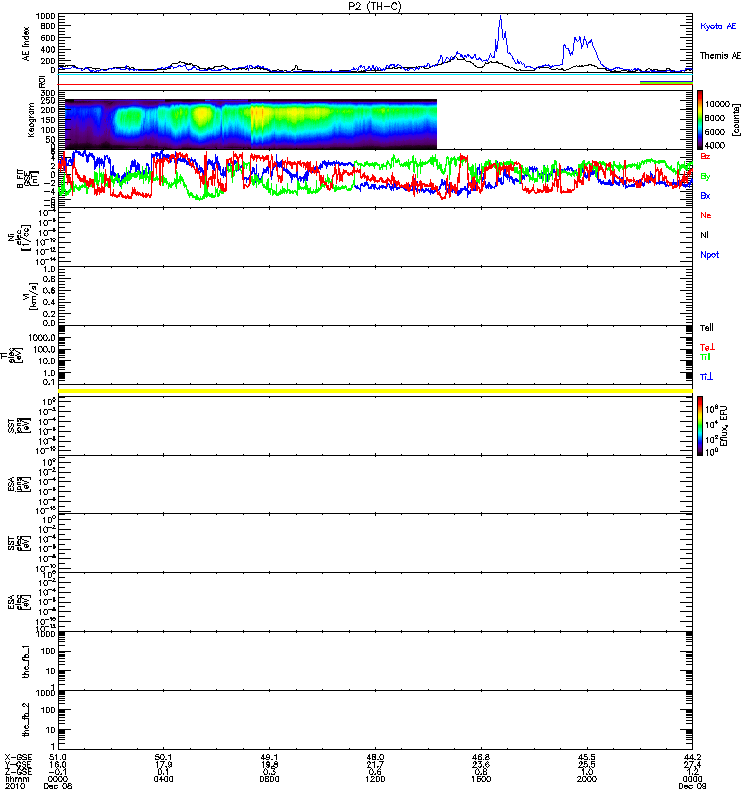Screen dimensions: 750x800
Task: Click the Dec 09 date label
Action: (x=692, y=786)
